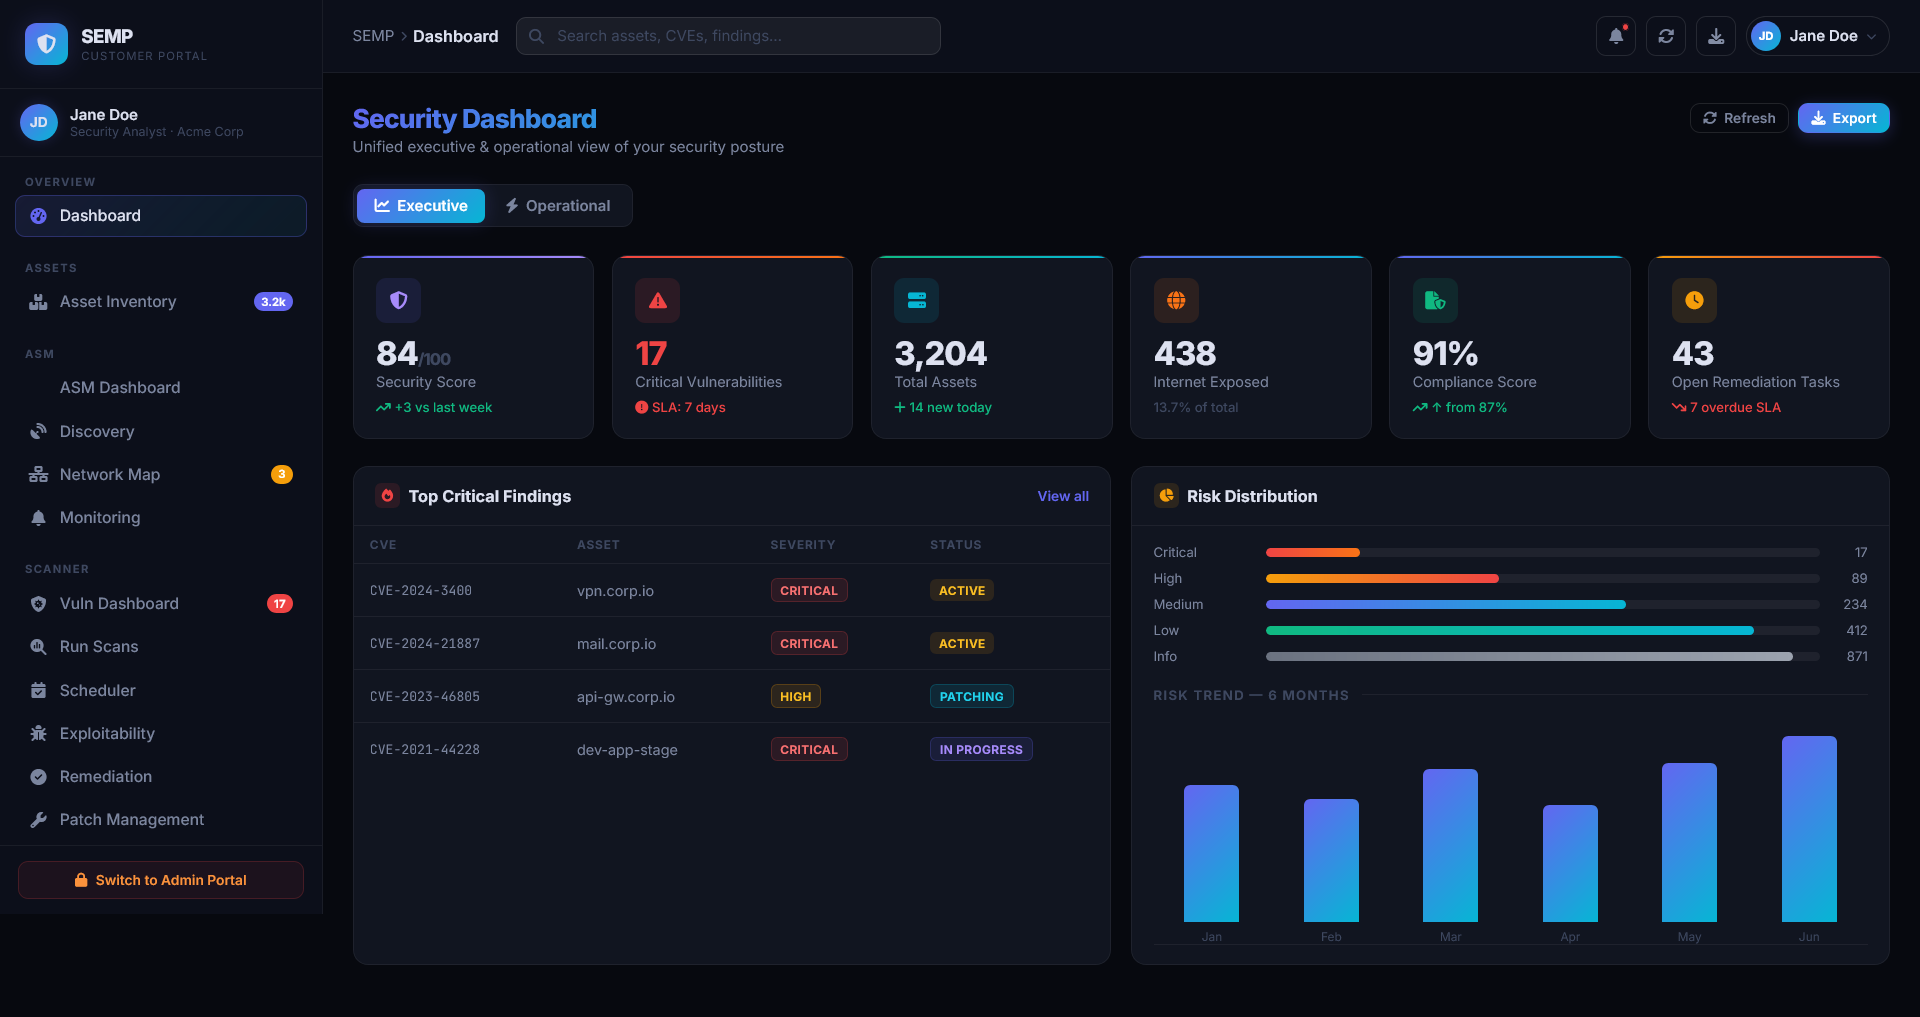Click the Monitoring bell icon in sidebar

tap(38, 518)
